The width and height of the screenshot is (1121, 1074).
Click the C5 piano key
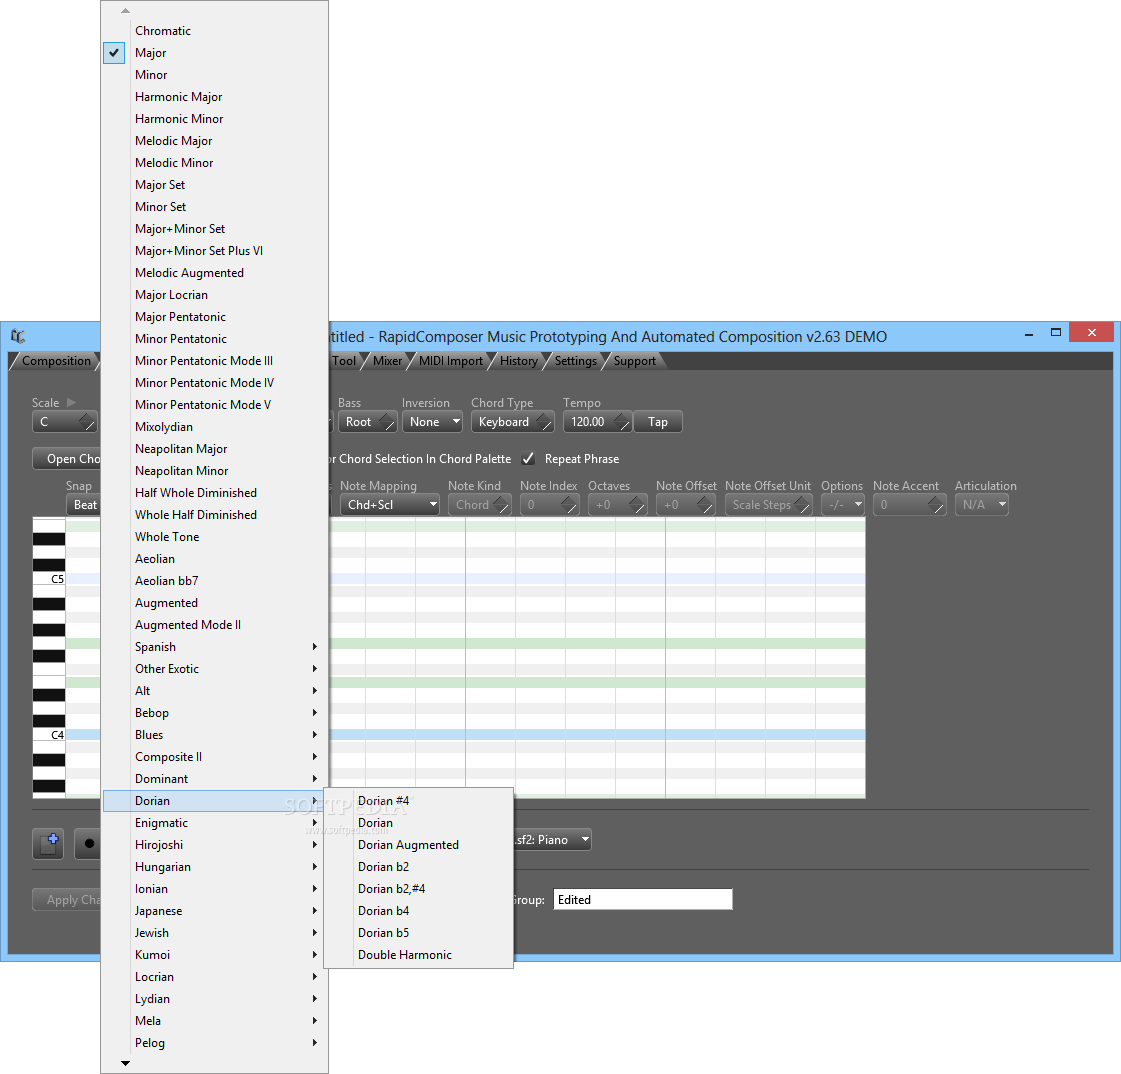tap(49, 579)
